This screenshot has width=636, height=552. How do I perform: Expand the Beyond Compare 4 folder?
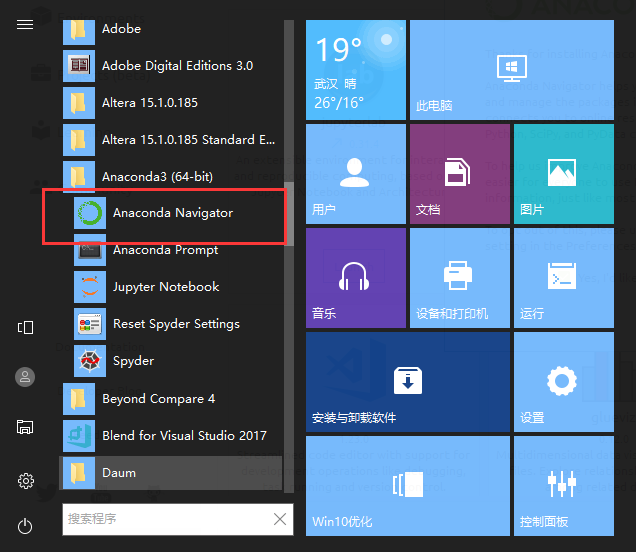pyautogui.click(x=172, y=399)
